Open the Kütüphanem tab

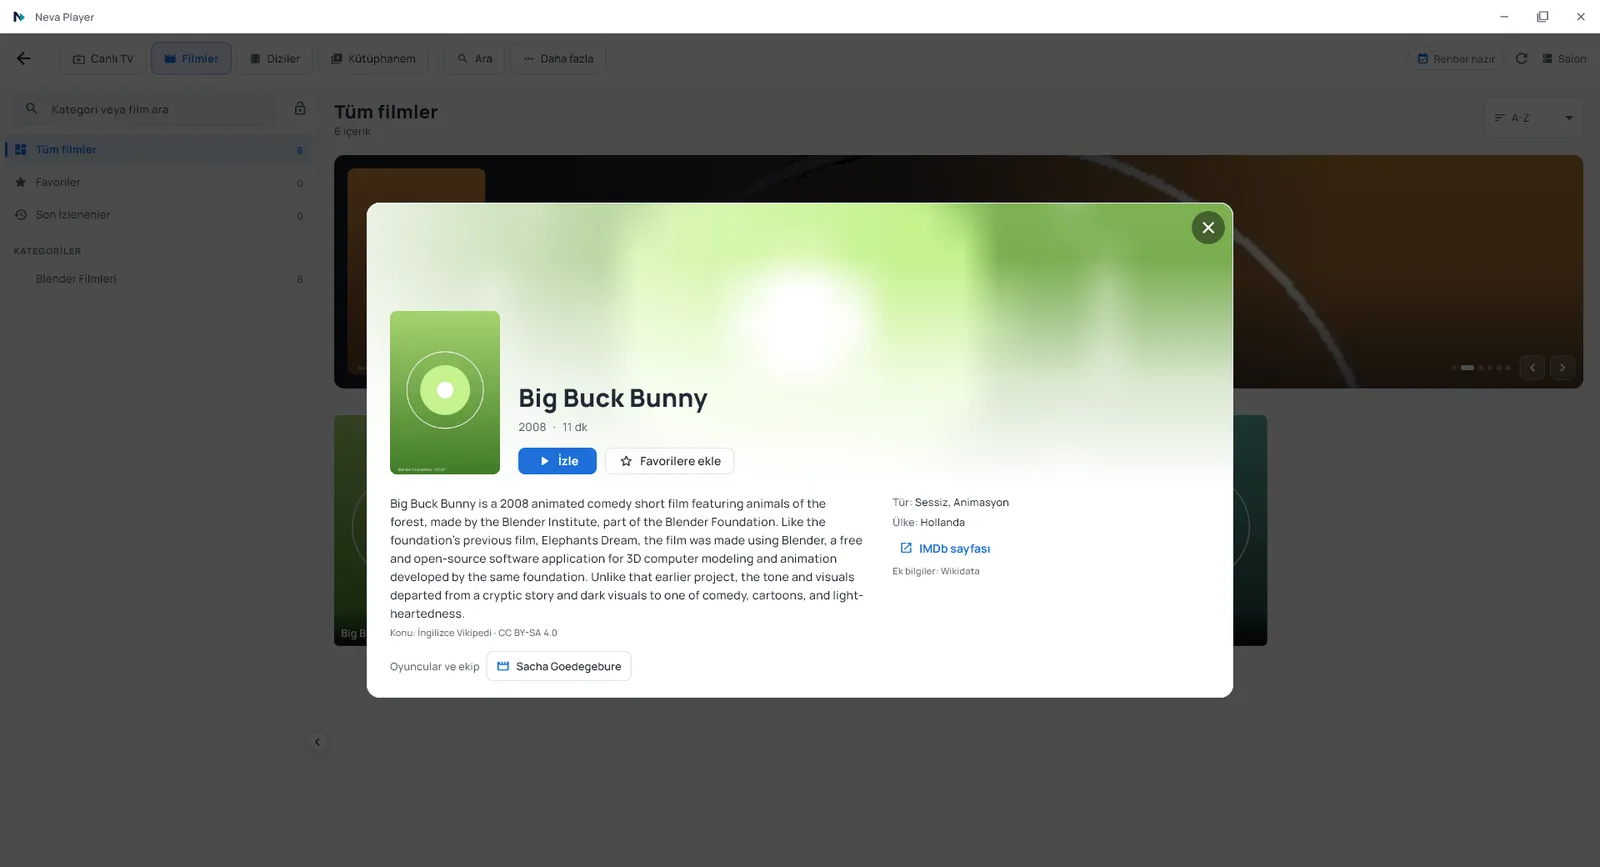373,59
